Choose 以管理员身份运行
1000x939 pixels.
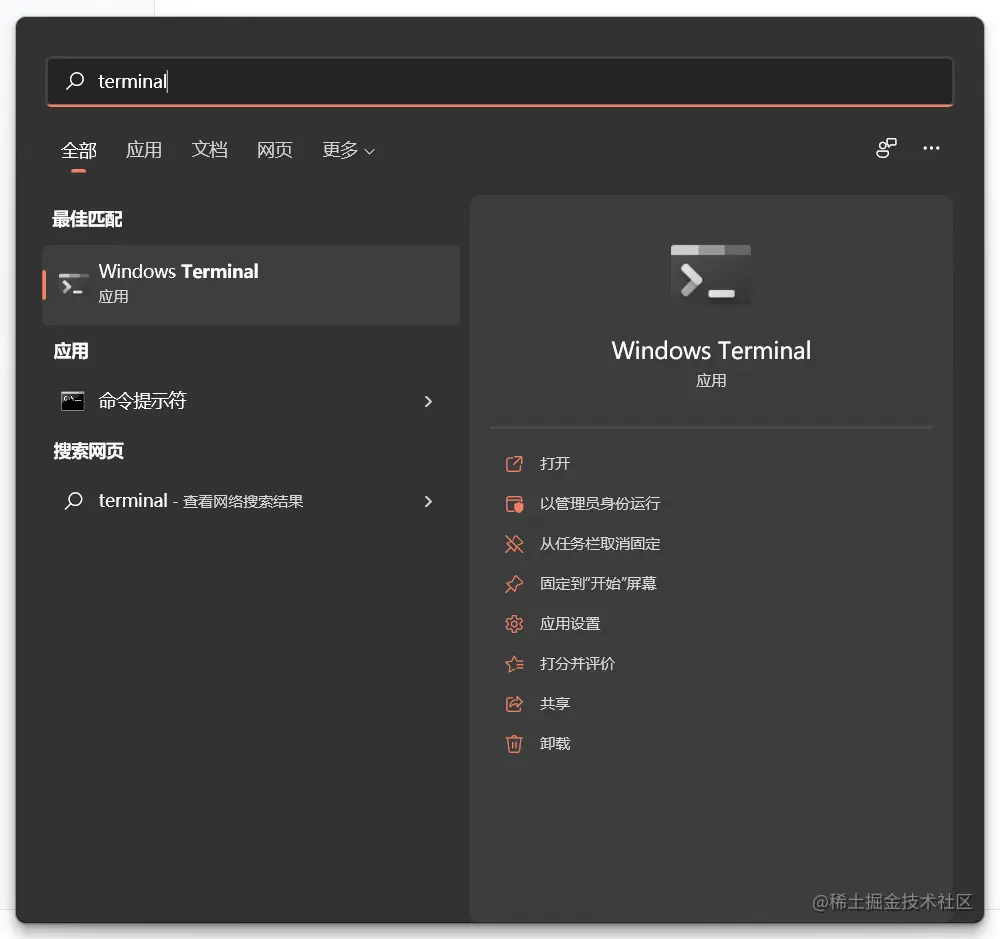(x=600, y=504)
